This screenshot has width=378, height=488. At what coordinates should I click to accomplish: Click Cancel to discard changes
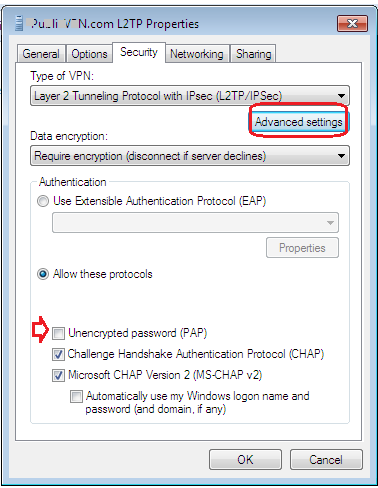[326, 460]
